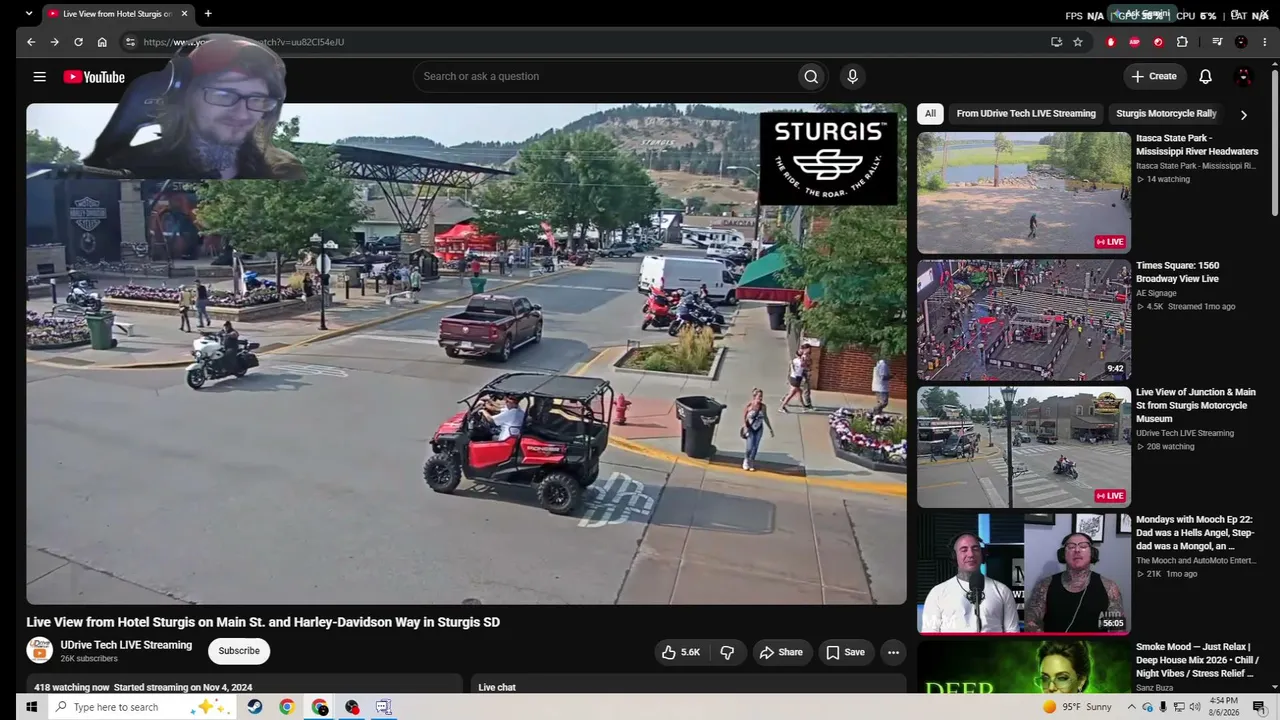Click the browser address bar URL
1280x720 pixels.
pyautogui.click(x=244, y=42)
